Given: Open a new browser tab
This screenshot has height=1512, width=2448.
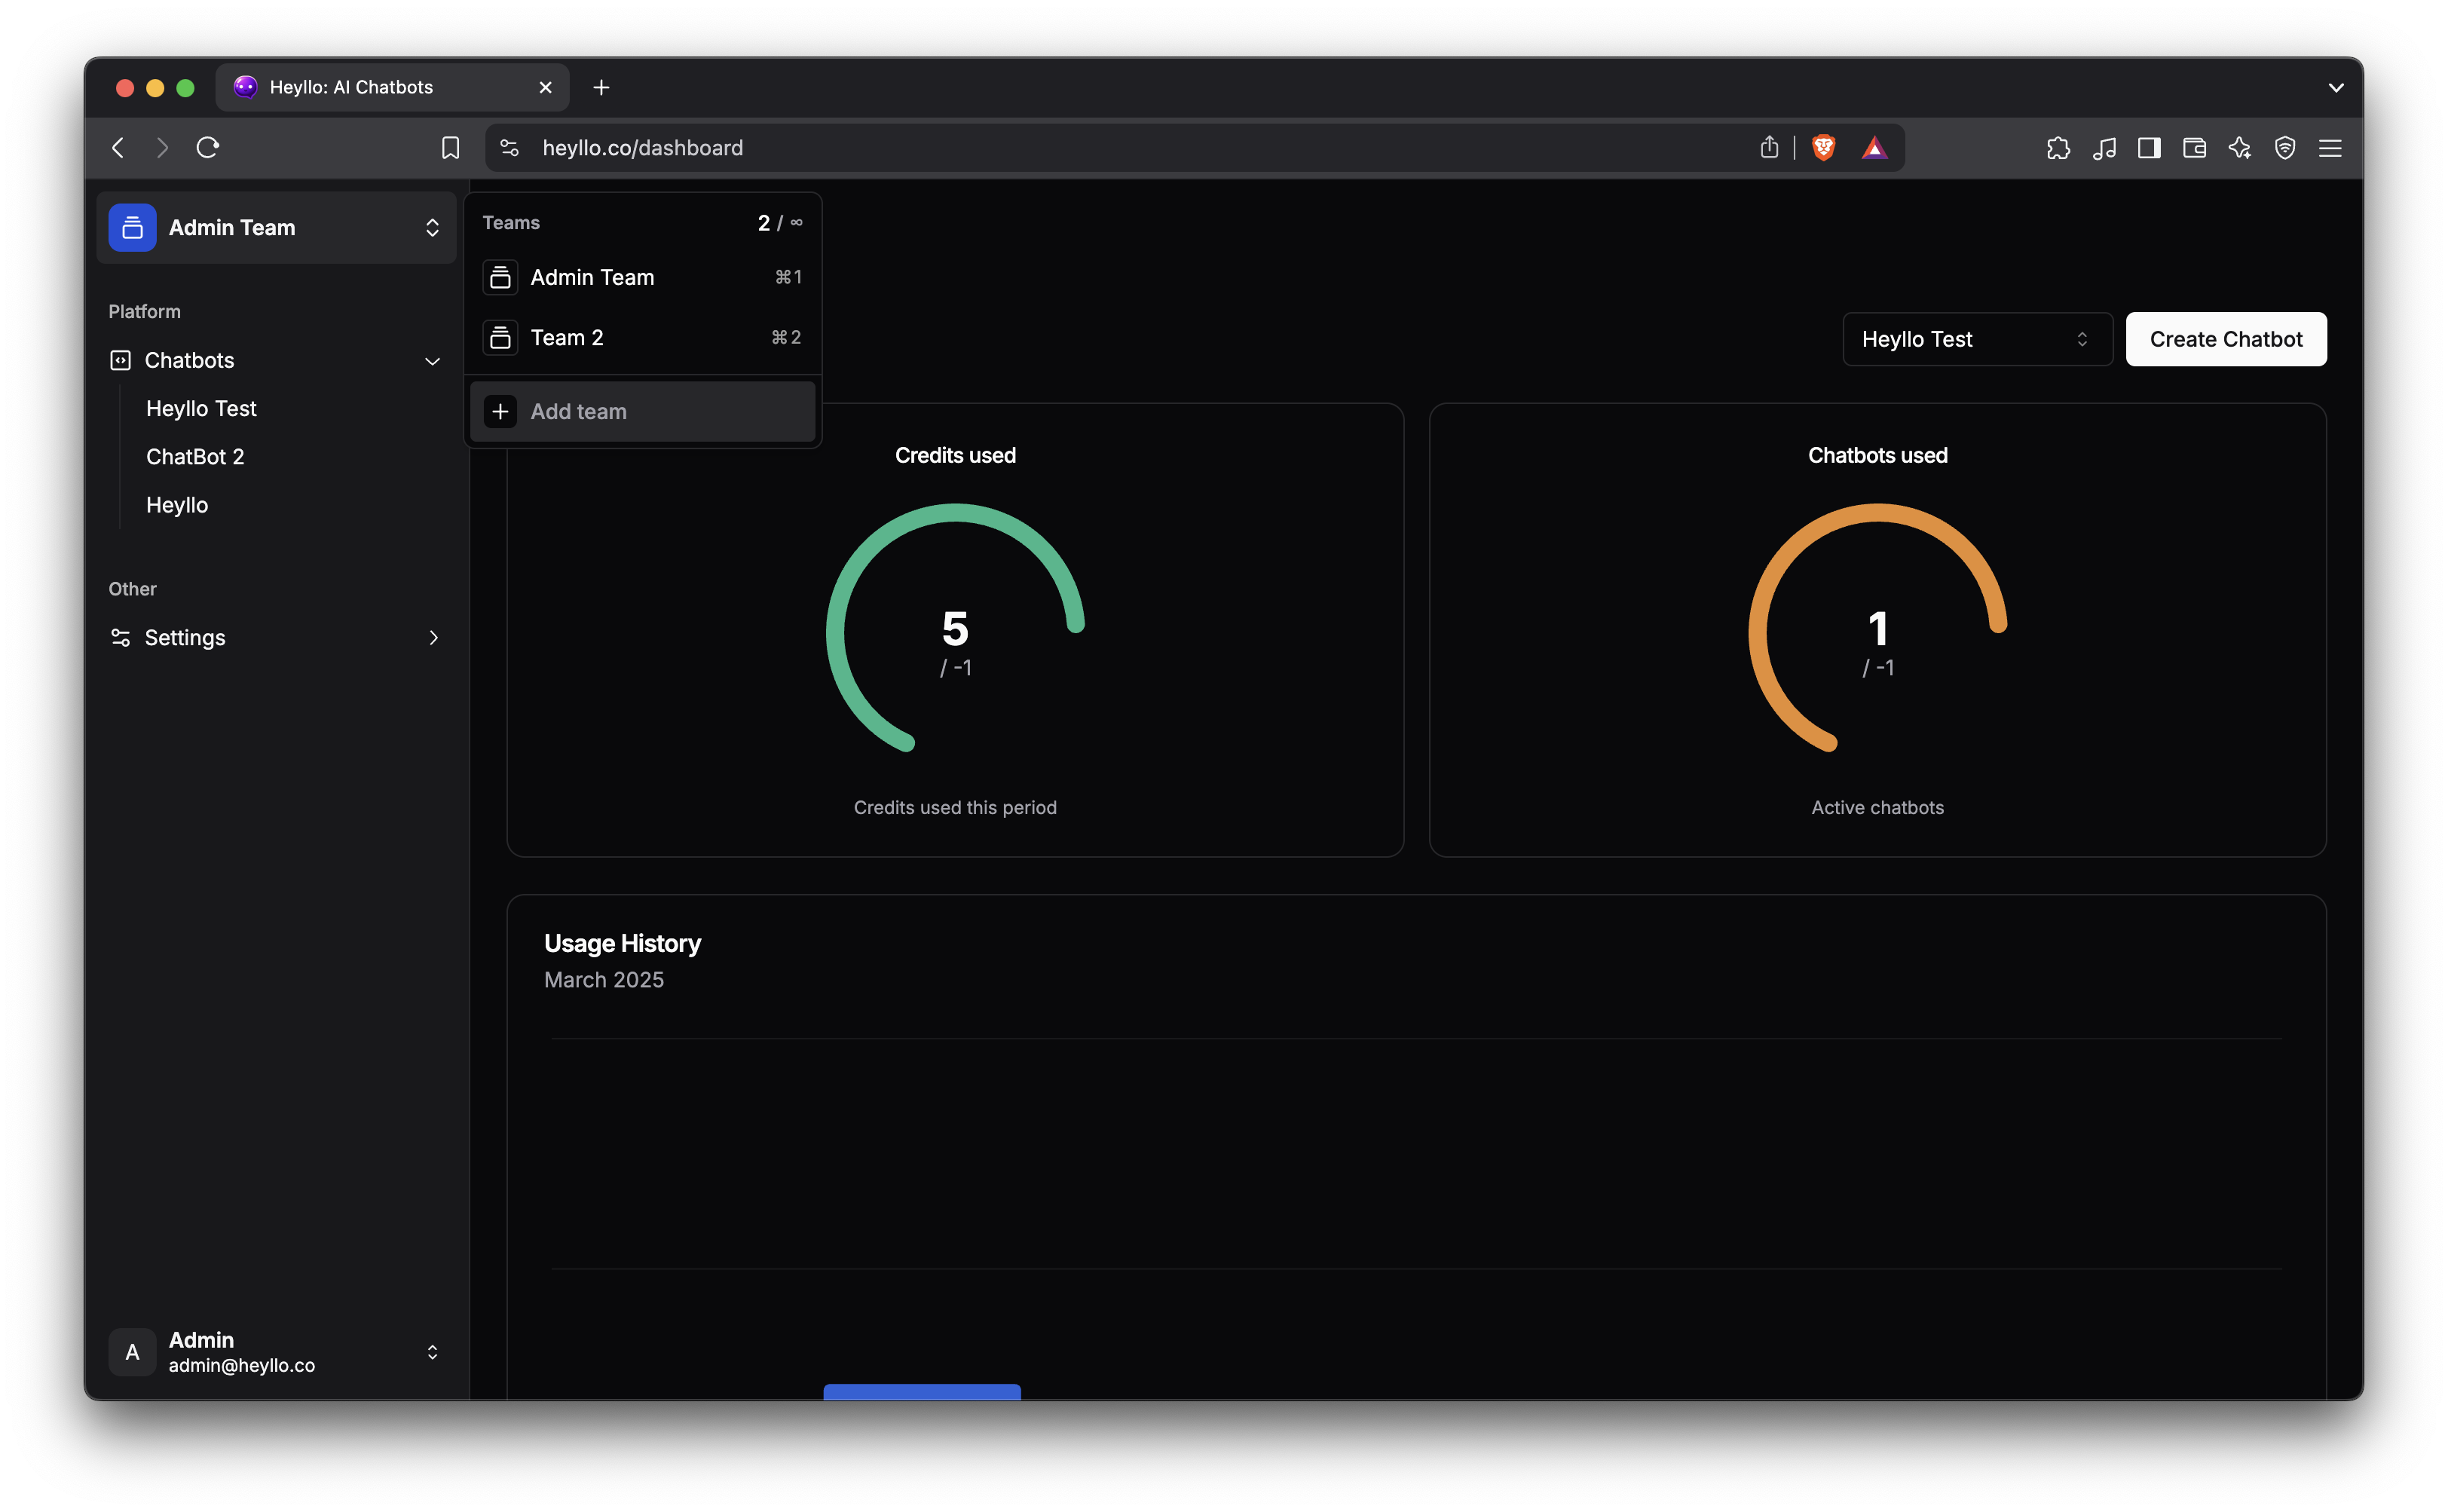Looking at the screenshot, I should tap(601, 88).
